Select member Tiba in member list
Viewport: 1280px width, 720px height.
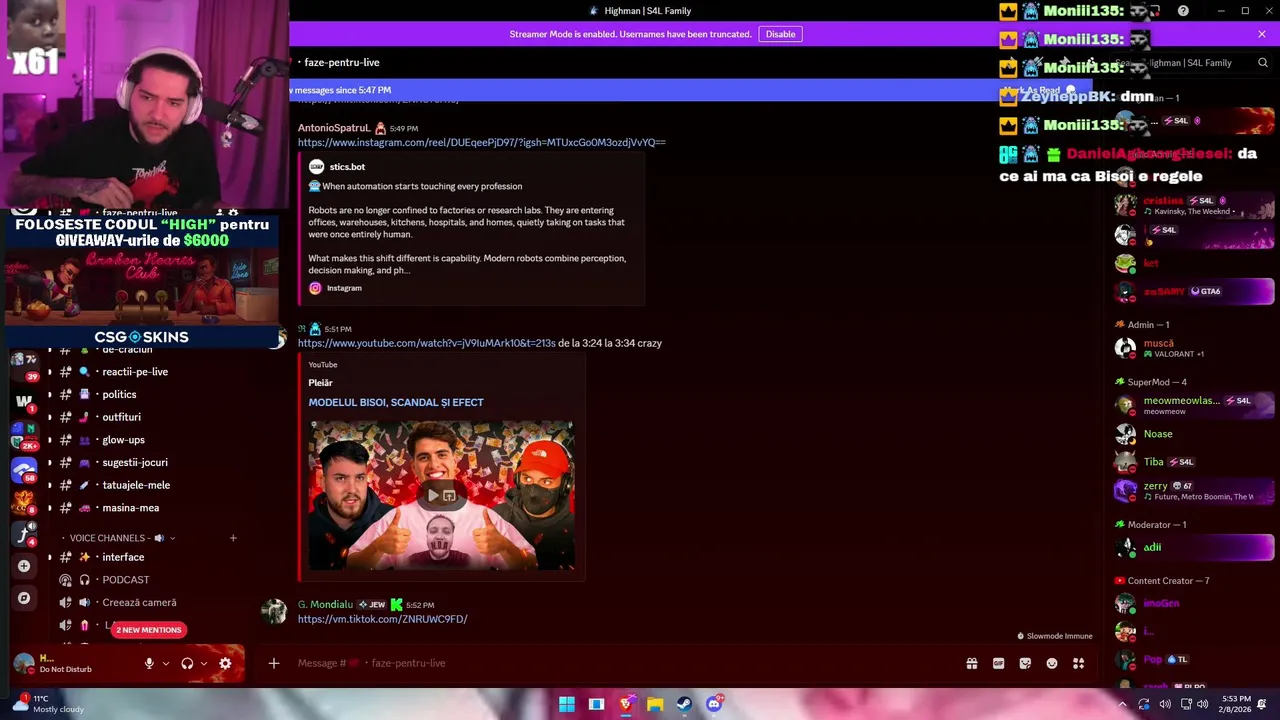(1194, 462)
